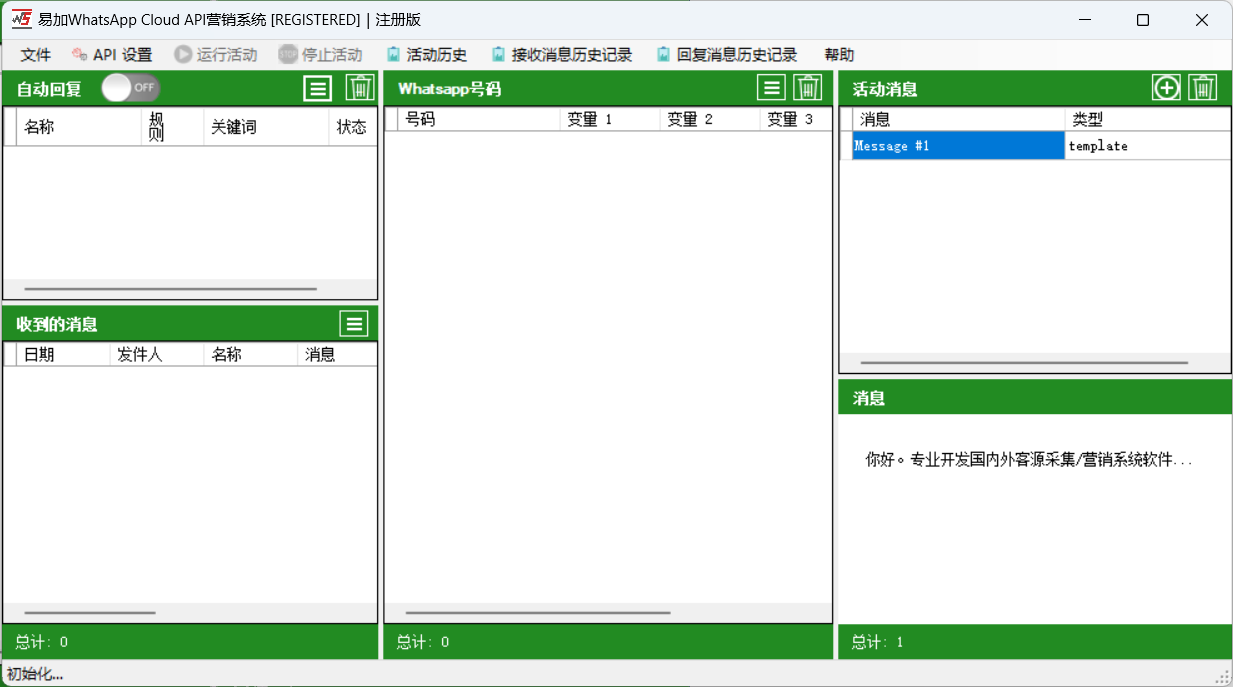Click the horizontal scrollbar in 活动消息 list
This screenshot has width=1233, height=687.
(1024, 363)
